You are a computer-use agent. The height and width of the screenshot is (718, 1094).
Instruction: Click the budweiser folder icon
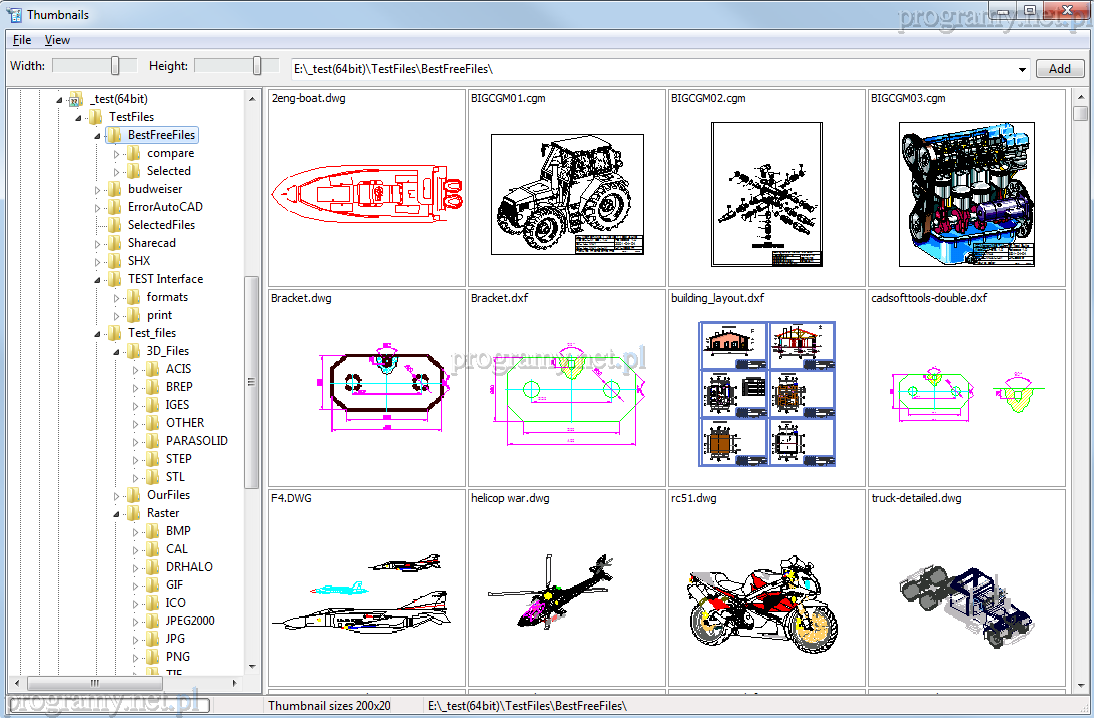113,189
